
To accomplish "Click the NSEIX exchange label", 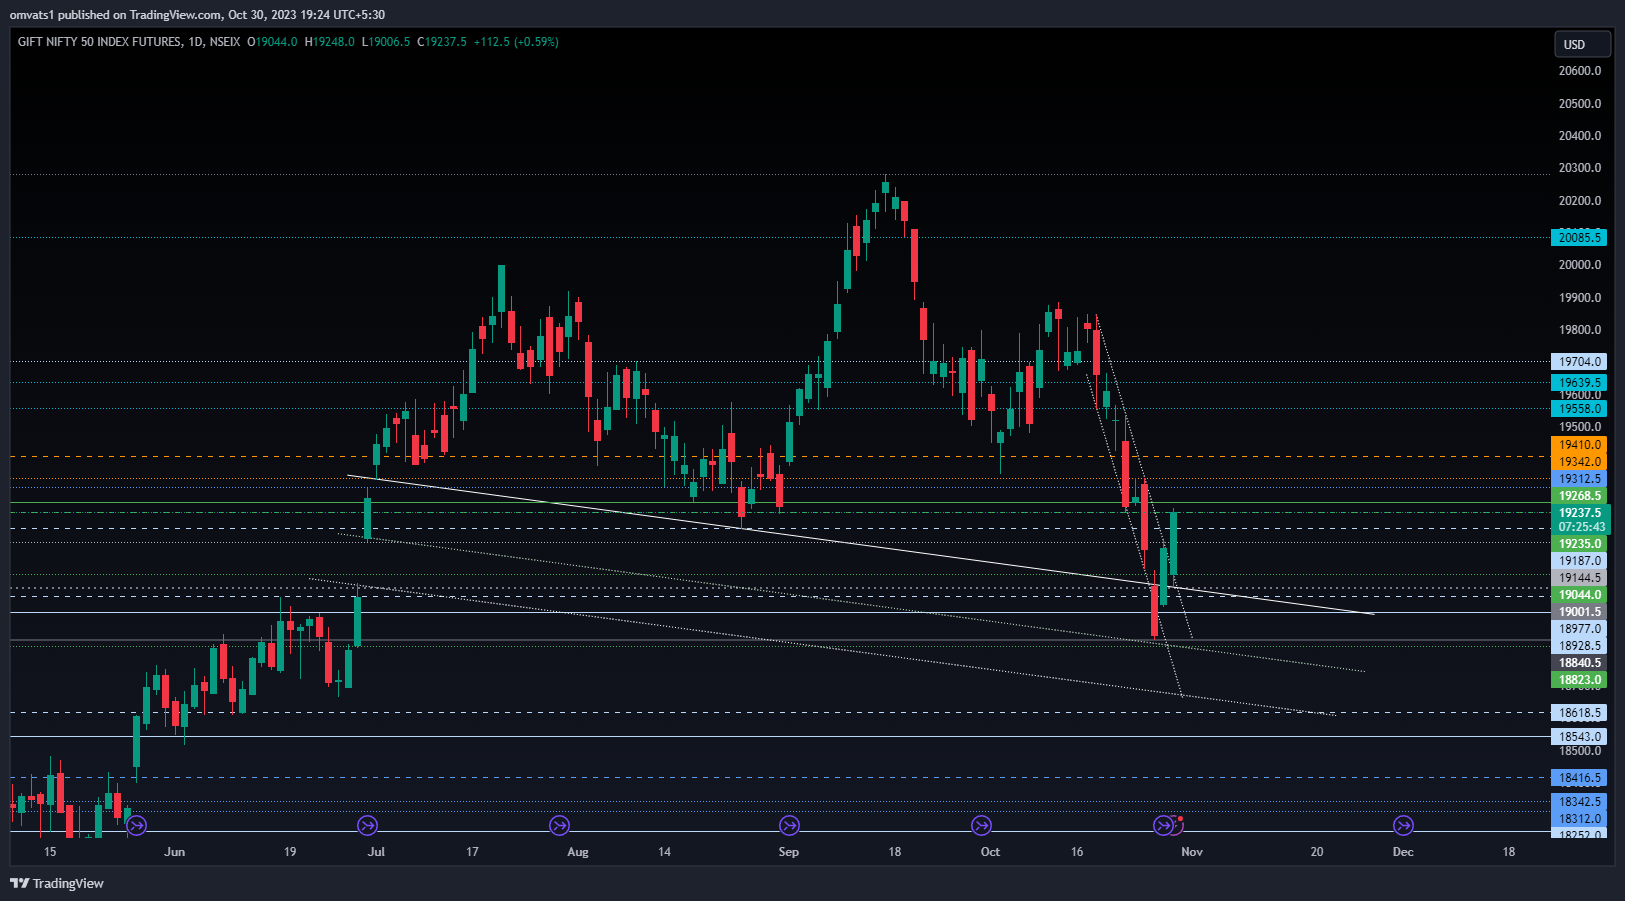I will pyautogui.click(x=225, y=42).
